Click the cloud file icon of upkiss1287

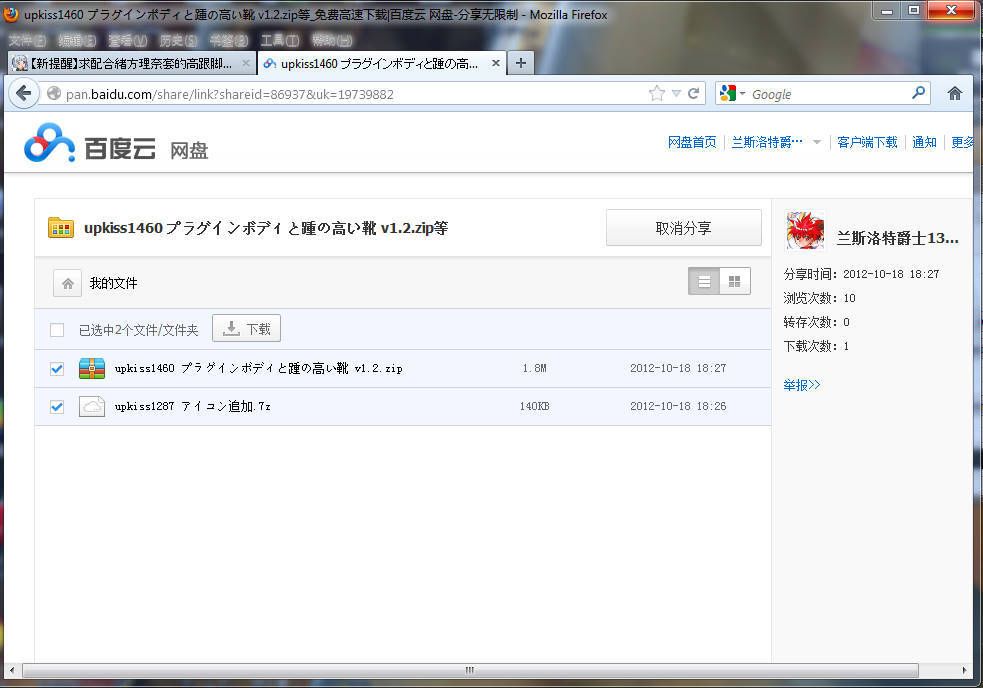click(92, 406)
